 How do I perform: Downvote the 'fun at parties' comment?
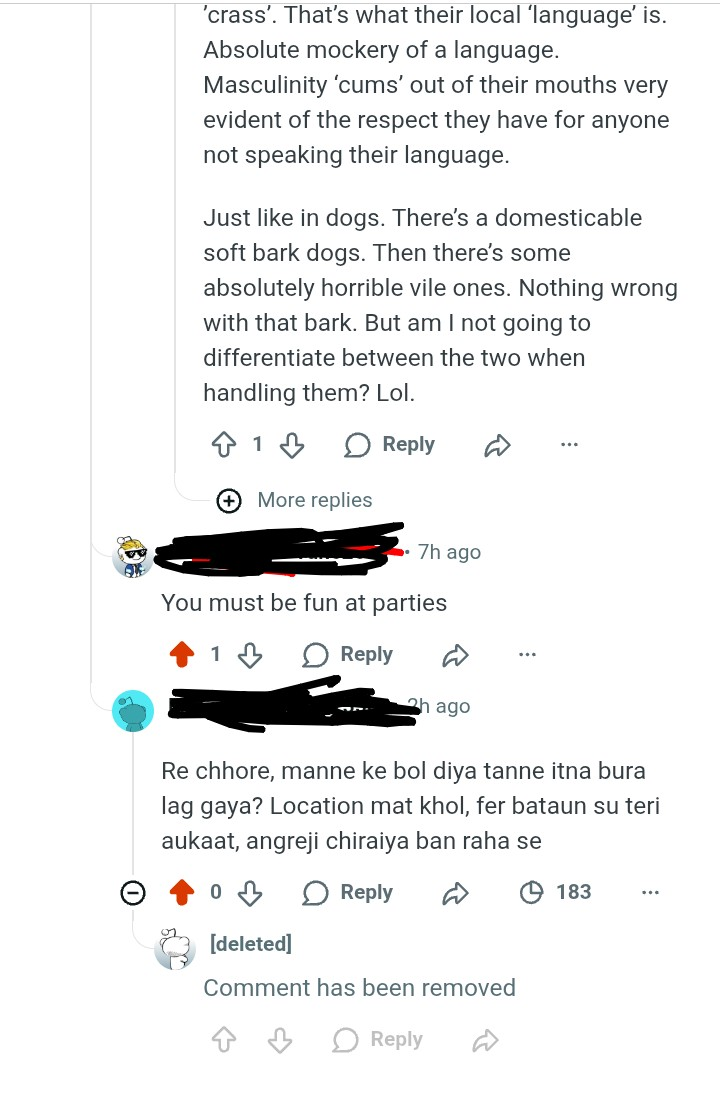point(249,655)
